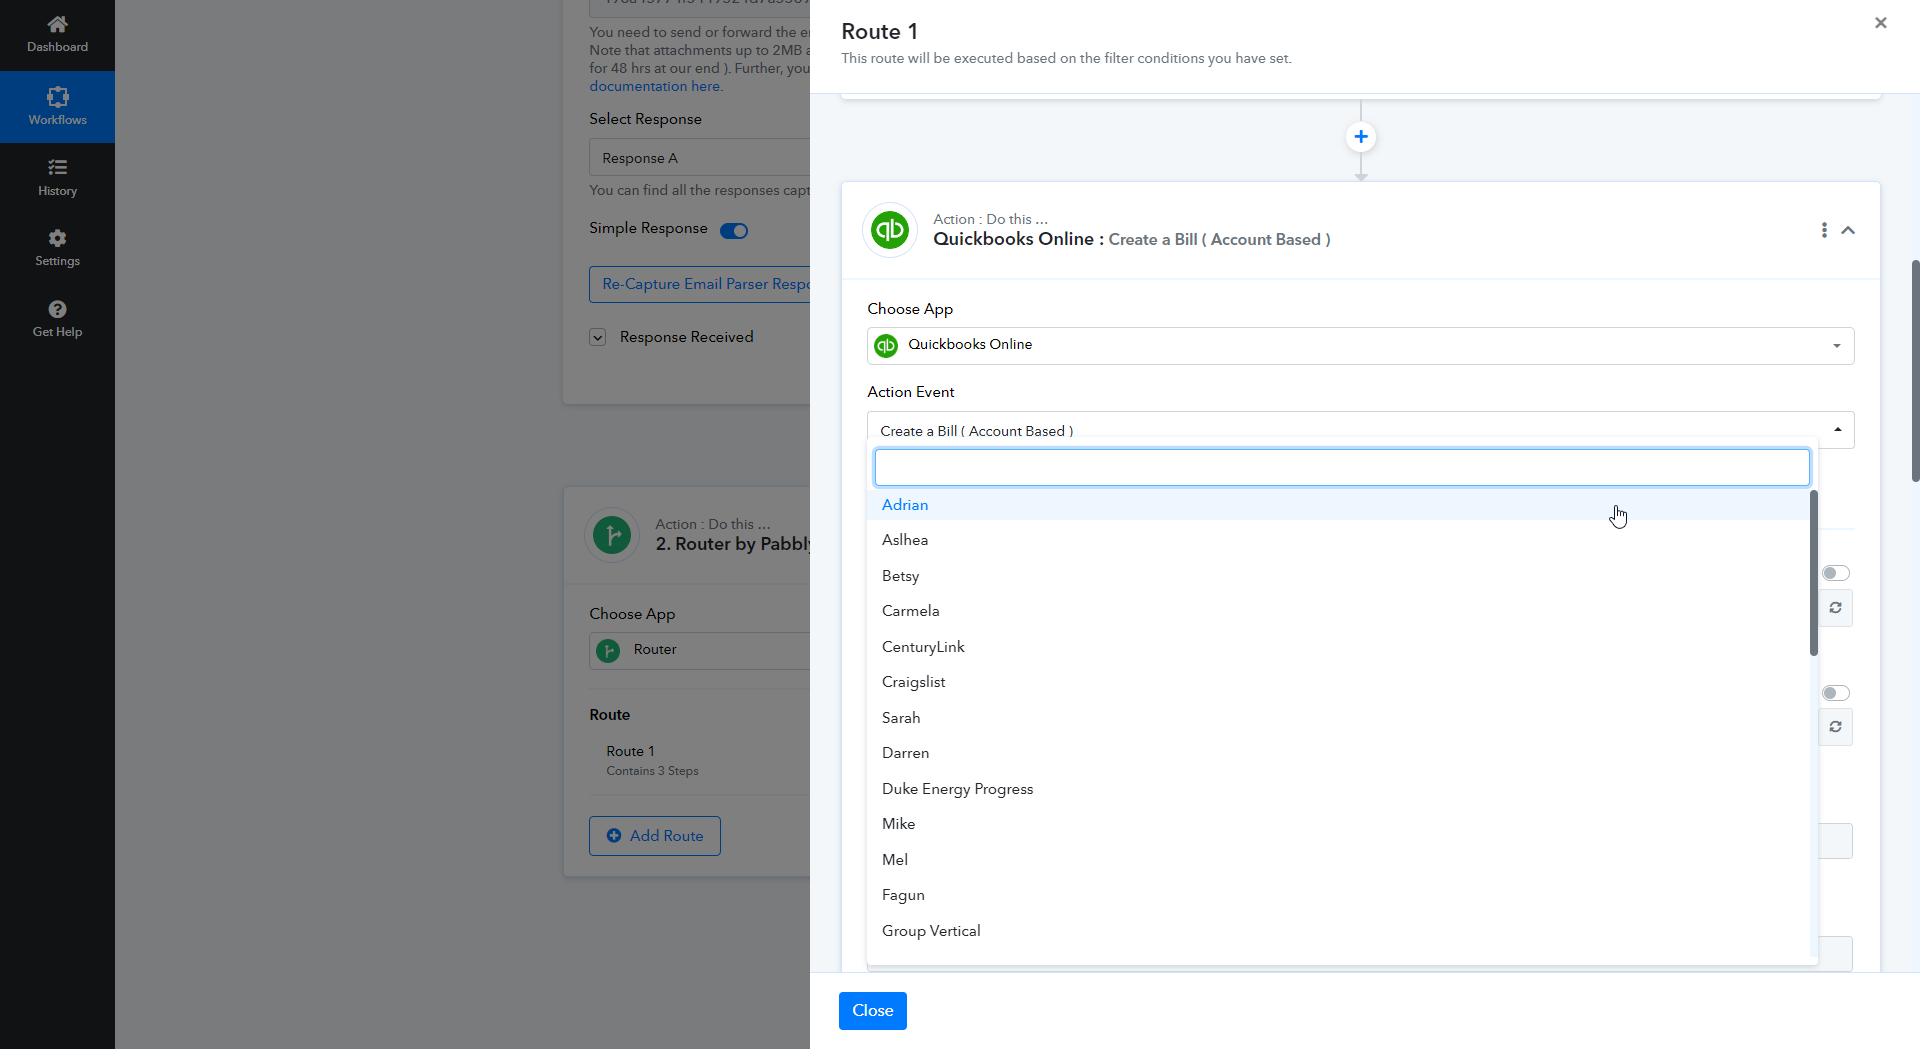Add a step with the plus circle
Image resolution: width=1920 pixels, height=1049 pixels.
click(1361, 137)
